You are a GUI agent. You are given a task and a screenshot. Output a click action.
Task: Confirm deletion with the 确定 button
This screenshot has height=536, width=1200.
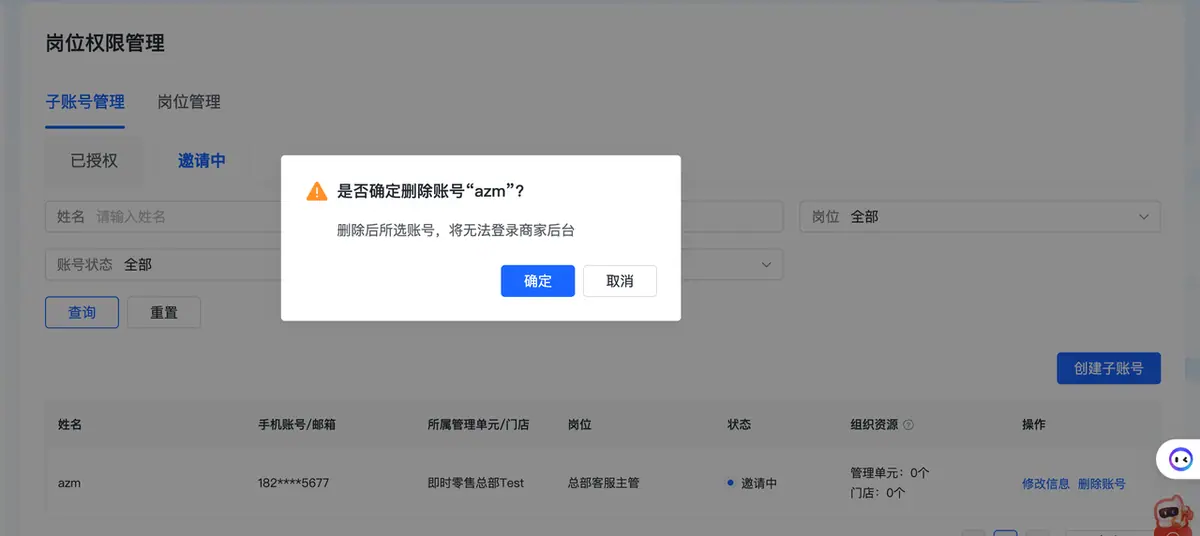point(538,281)
